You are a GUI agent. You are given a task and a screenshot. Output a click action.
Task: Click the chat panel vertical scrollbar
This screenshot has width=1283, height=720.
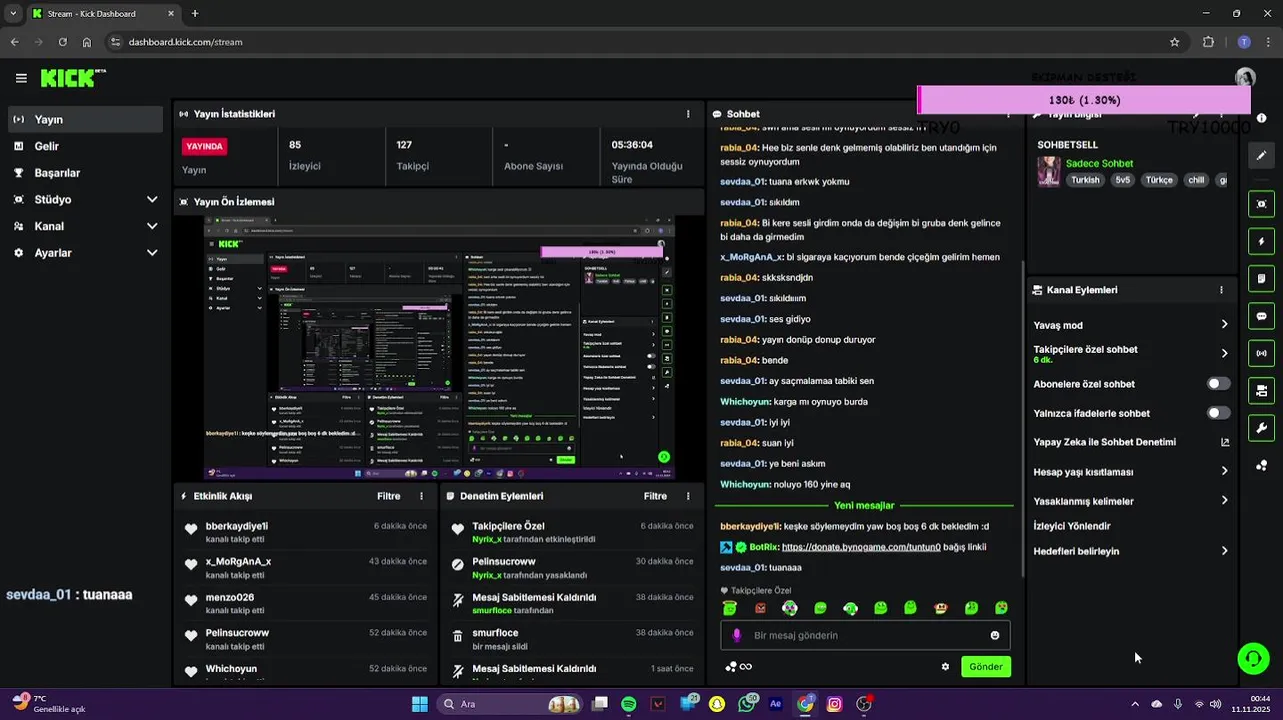point(1021,418)
